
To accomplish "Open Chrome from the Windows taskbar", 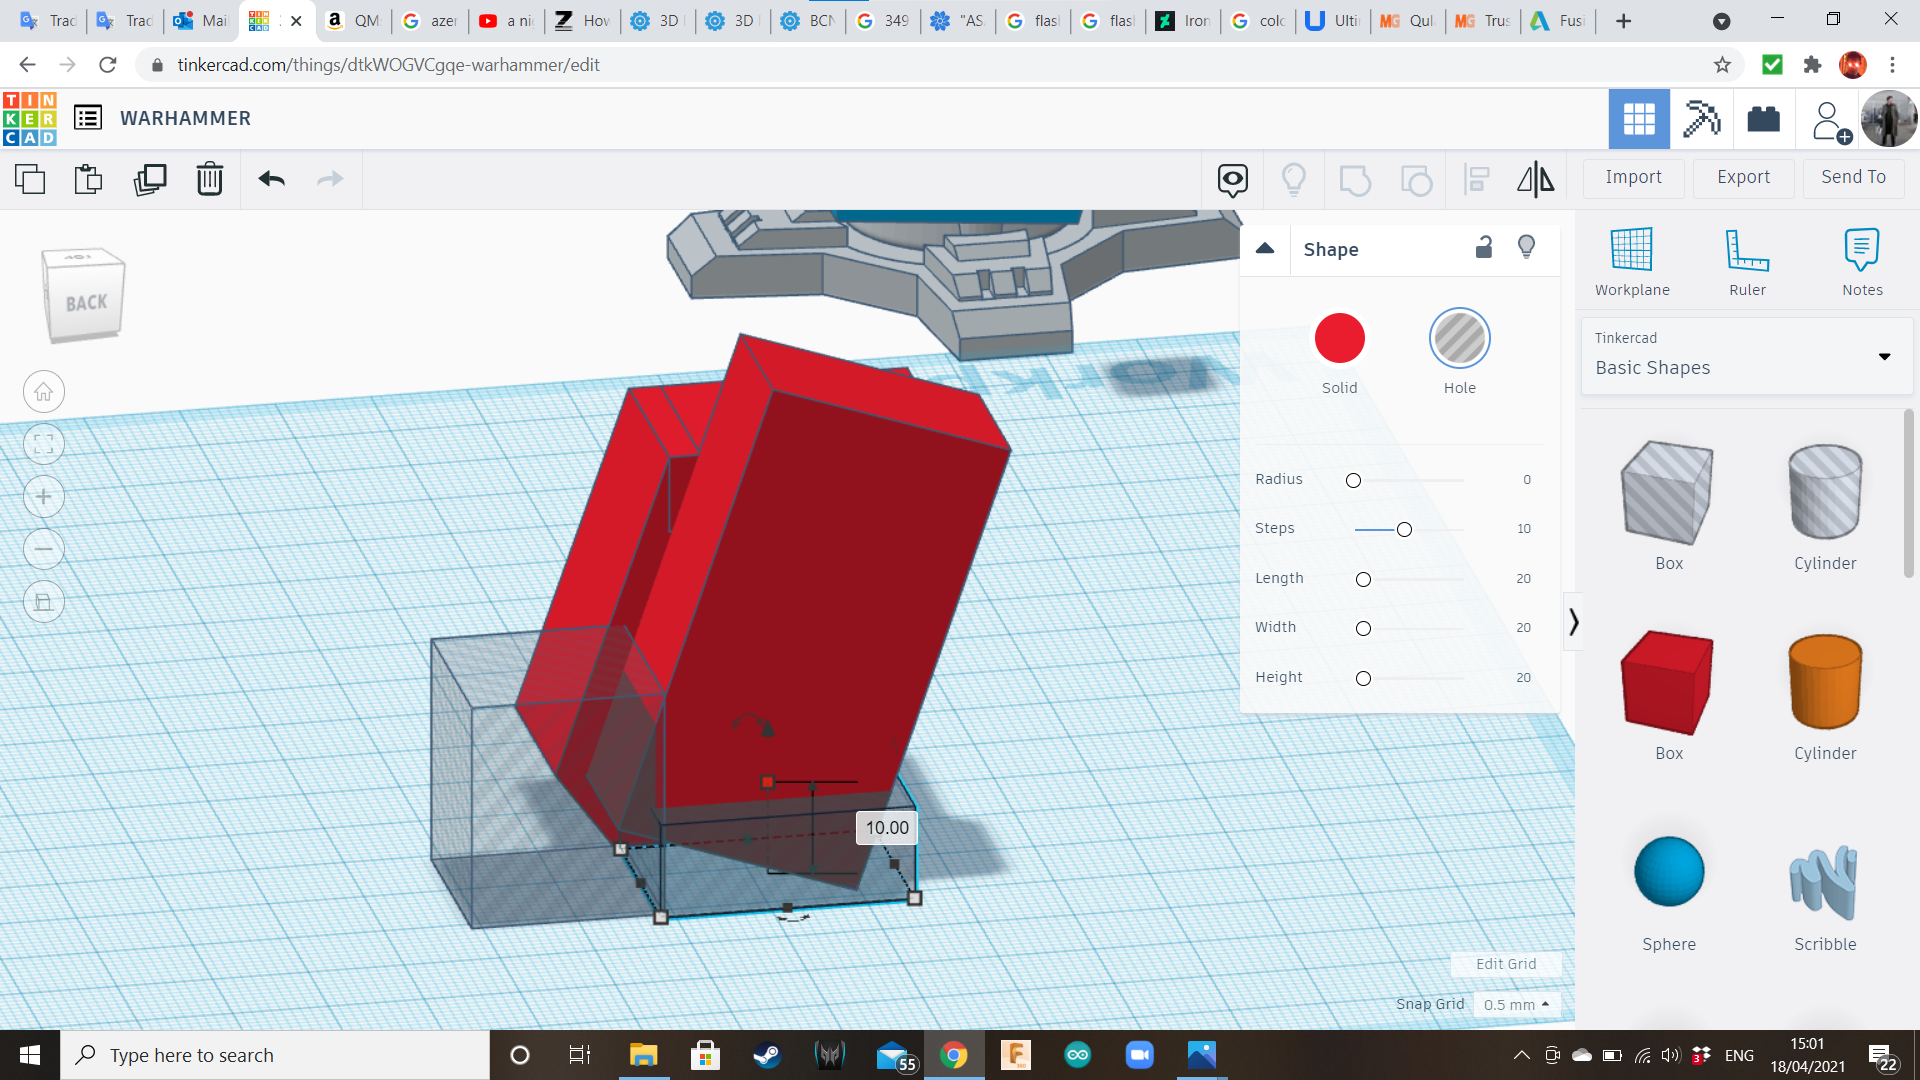I will point(953,1055).
